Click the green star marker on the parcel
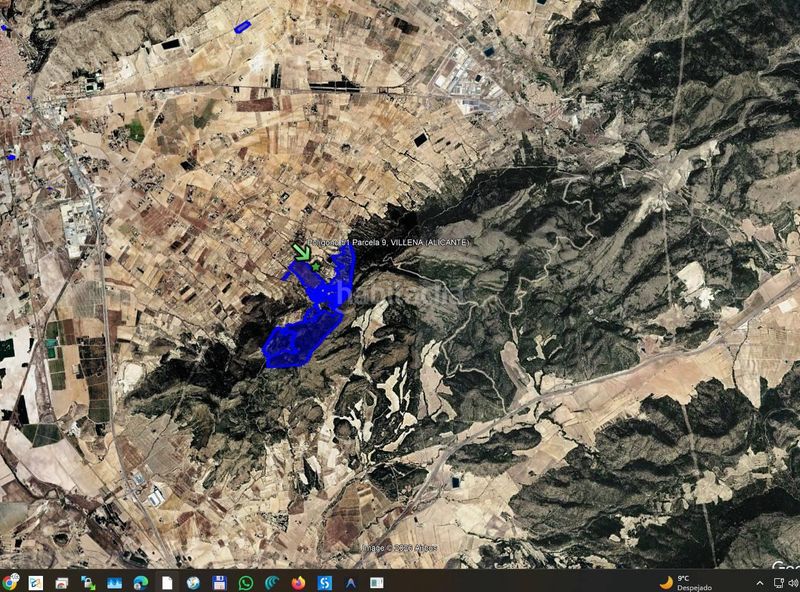Viewport: 800px width, 592px height. coord(316,266)
